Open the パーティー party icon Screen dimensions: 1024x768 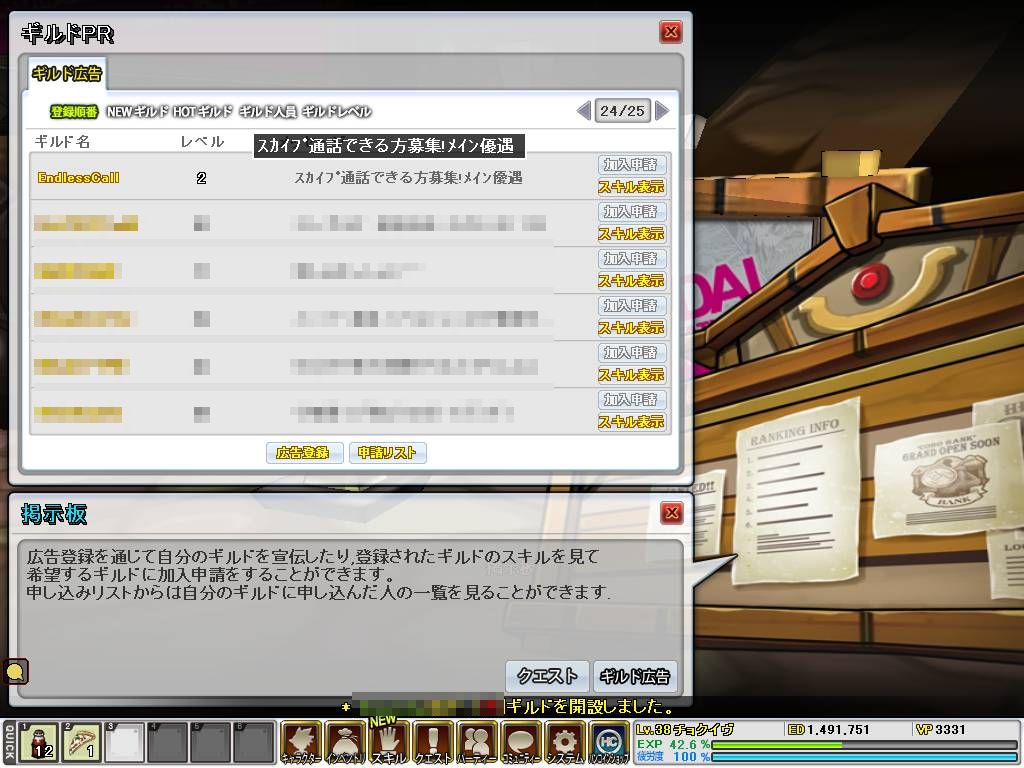477,742
